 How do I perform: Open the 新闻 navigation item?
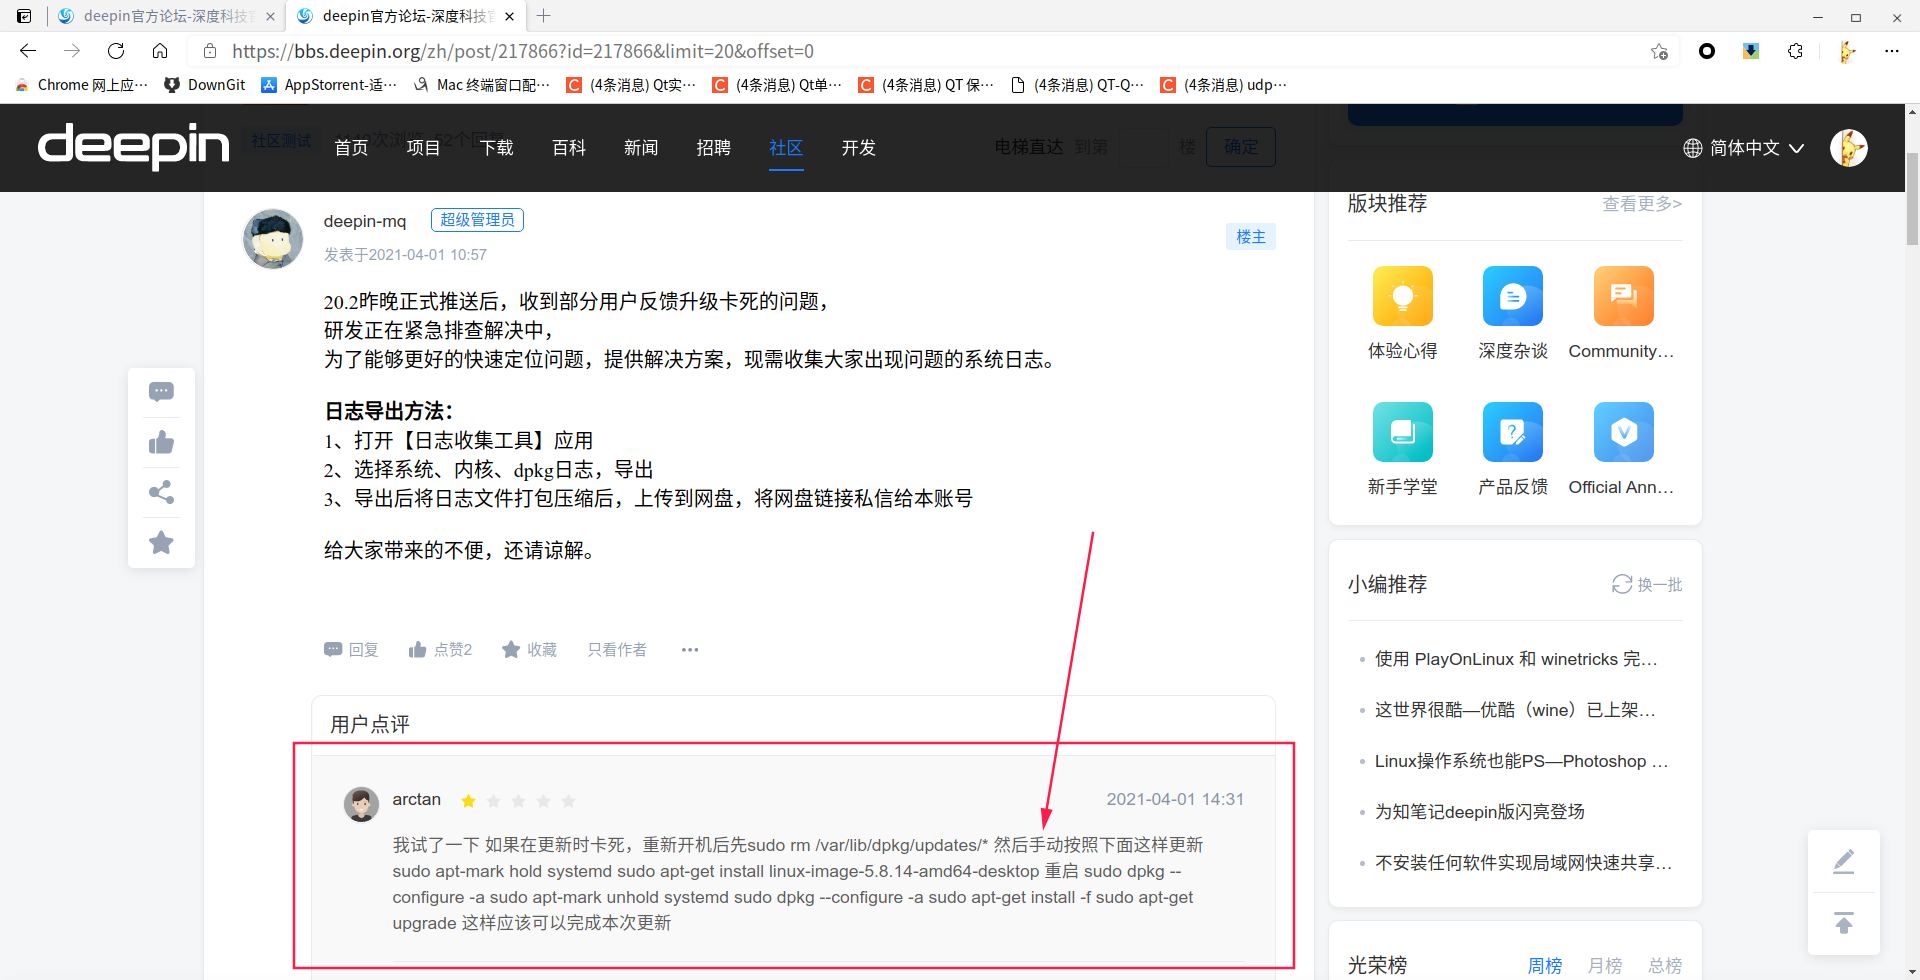(x=641, y=148)
